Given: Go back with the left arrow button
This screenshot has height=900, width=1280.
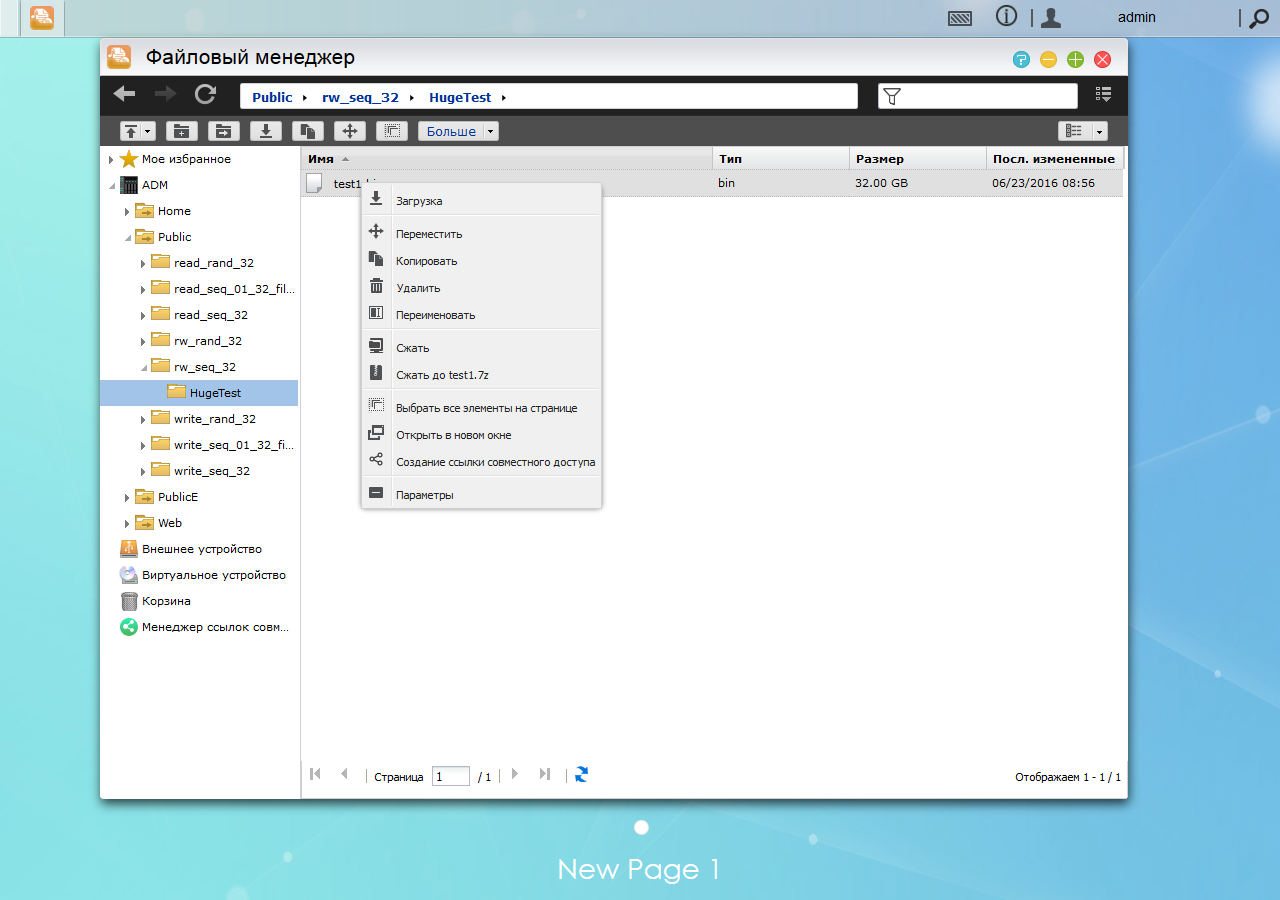Looking at the screenshot, I should coord(124,94).
